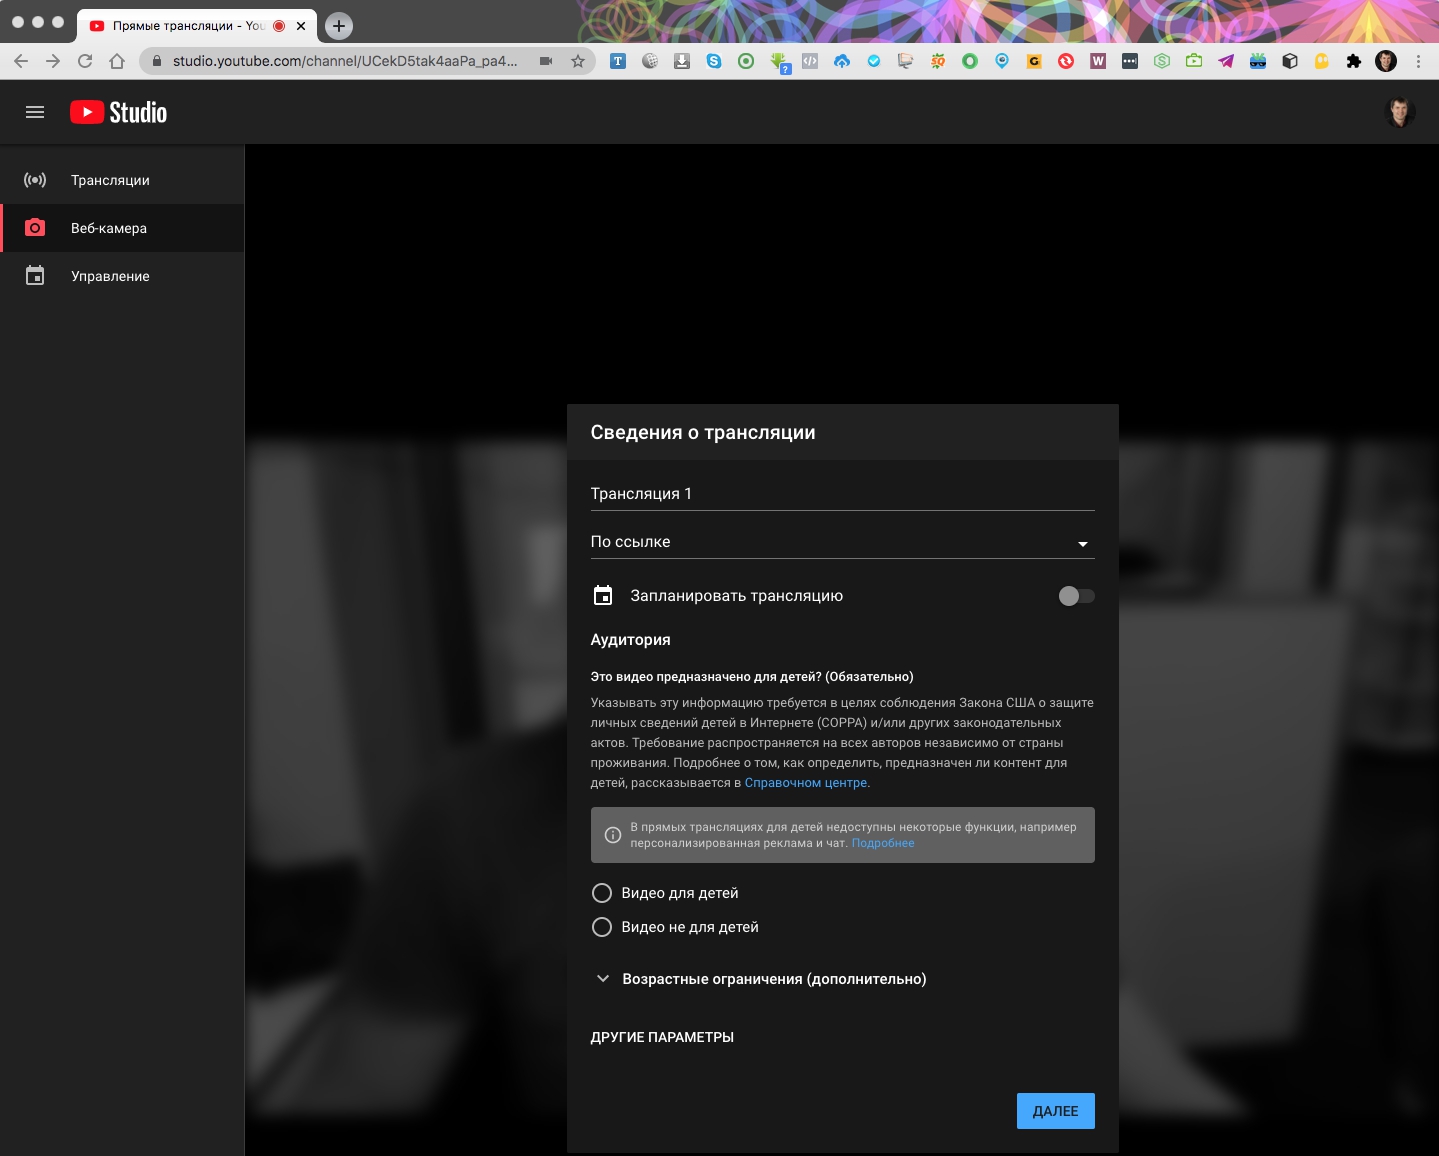Open the blue T extension icon
Screen dimensions: 1439x1156
(618, 61)
